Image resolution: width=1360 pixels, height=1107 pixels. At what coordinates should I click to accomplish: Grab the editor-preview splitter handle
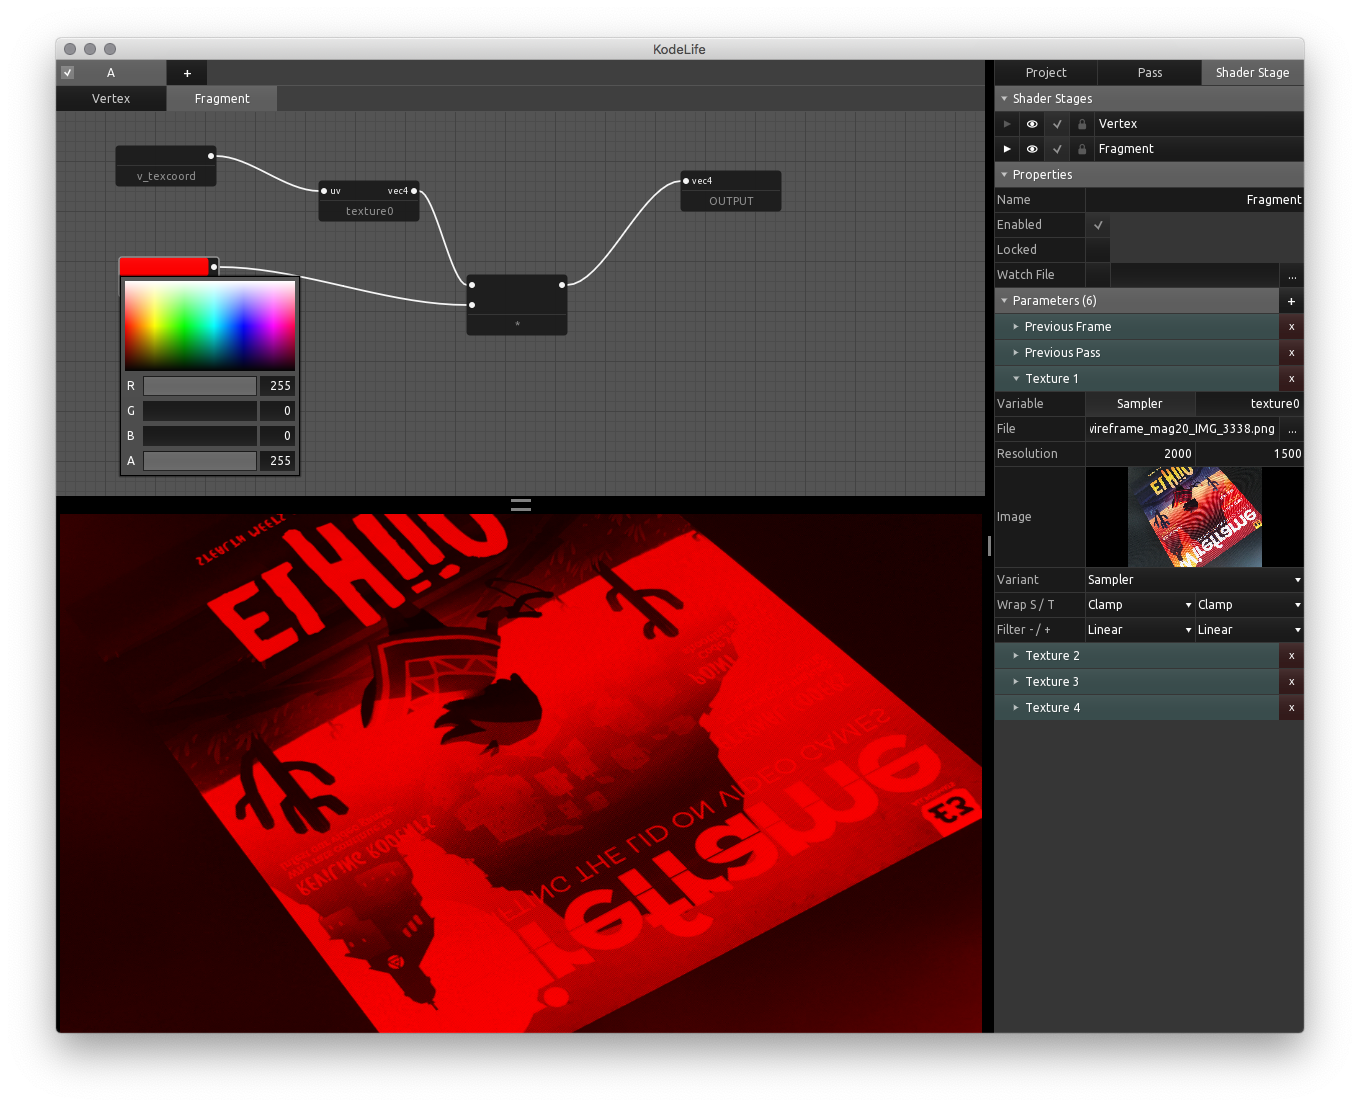pos(521,505)
